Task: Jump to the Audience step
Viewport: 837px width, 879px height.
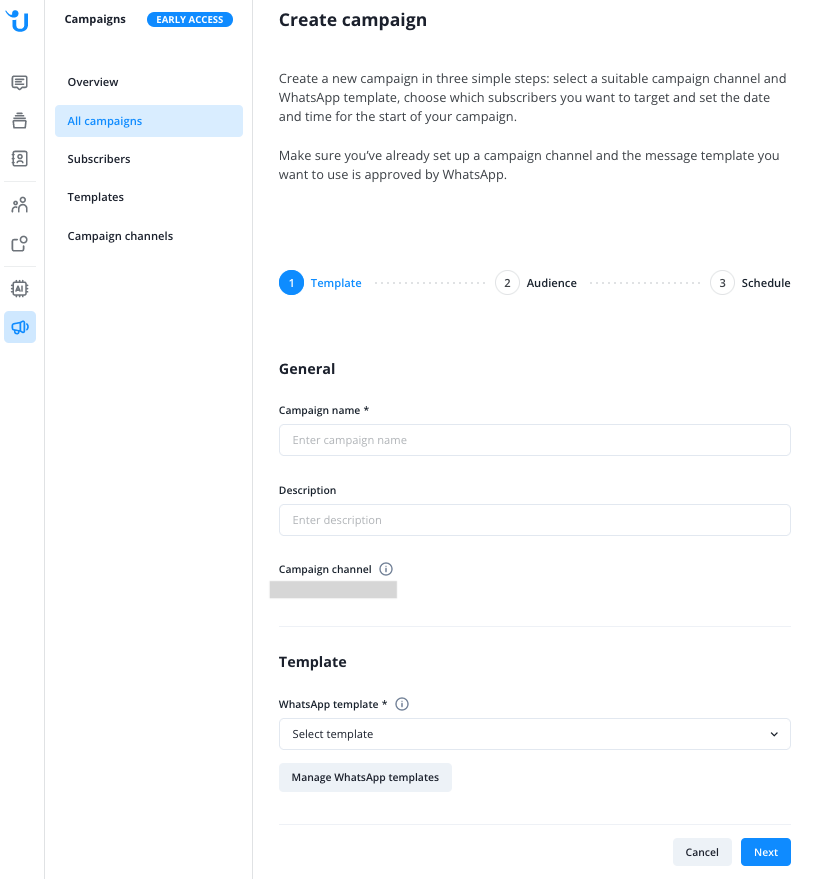Action: pyautogui.click(x=536, y=283)
